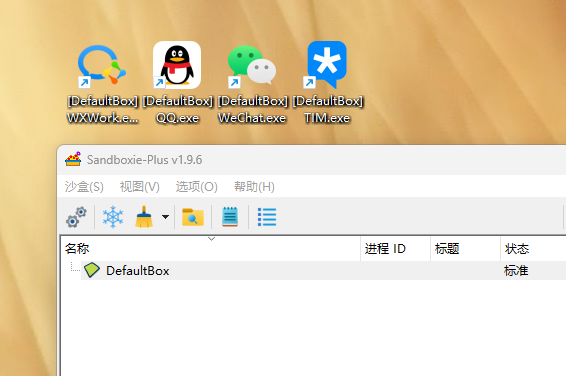Click the snowflake suspend toolbar icon
This screenshot has height=376, width=566.
pyautogui.click(x=113, y=217)
